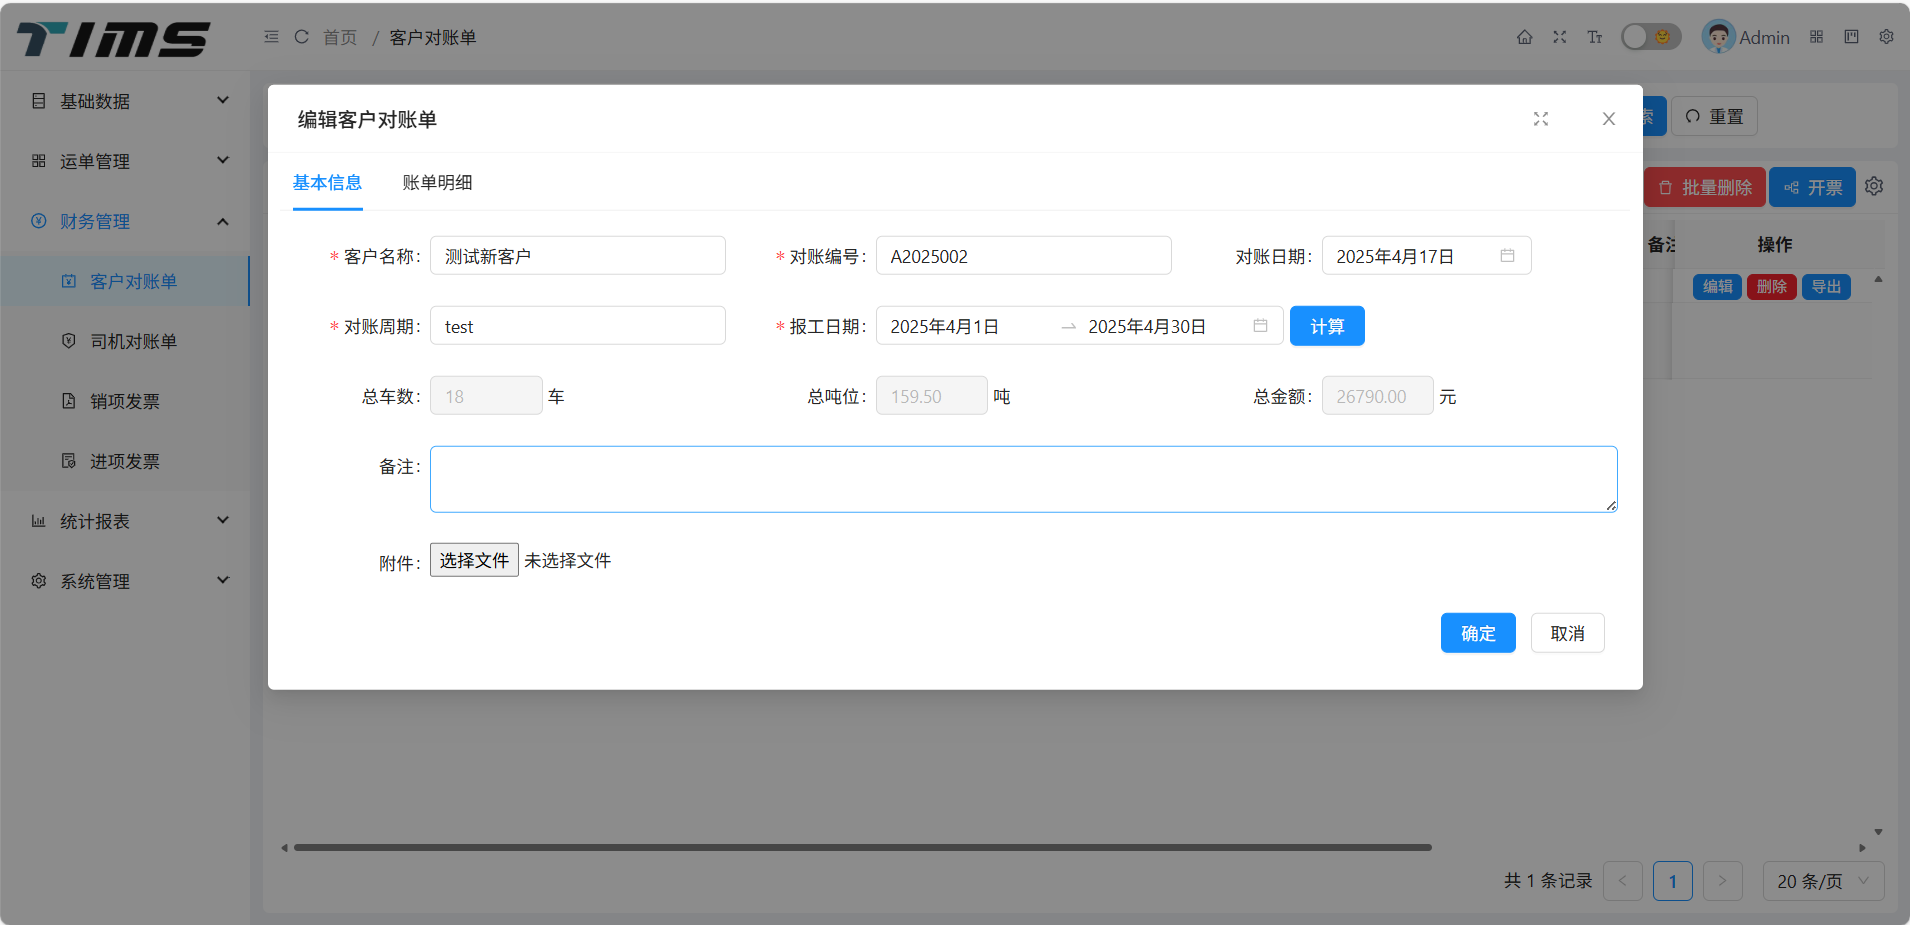Open calendar icon in 对账日期 field

tap(1507, 256)
